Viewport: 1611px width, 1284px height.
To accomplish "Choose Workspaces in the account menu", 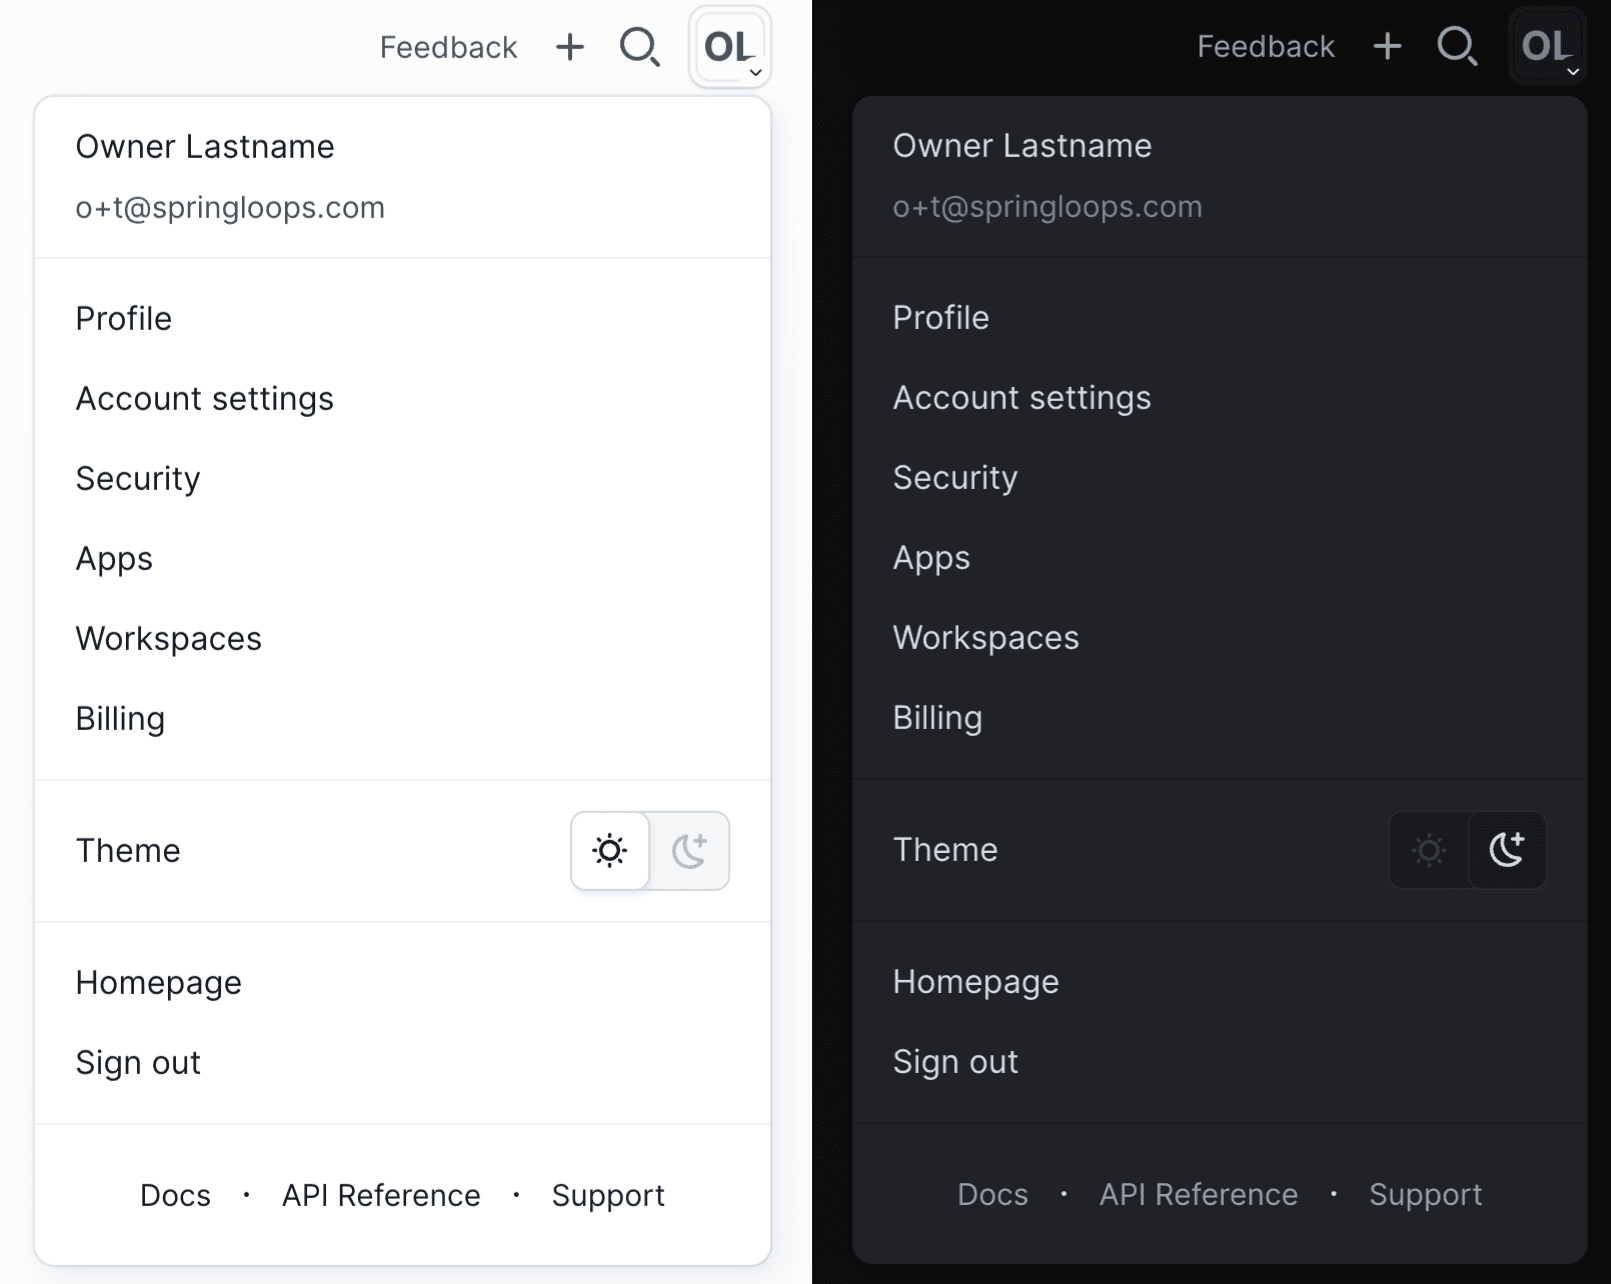I will (169, 638).
